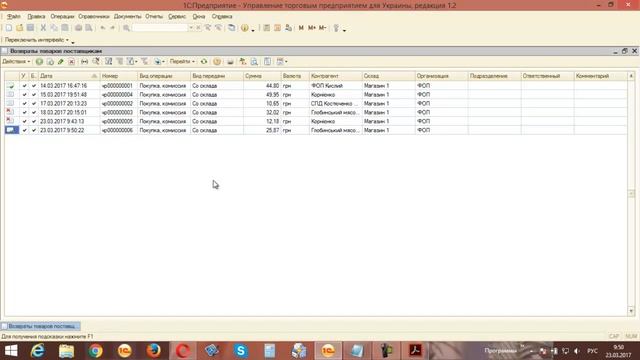The width and height of the screenshot is (640, 360).
Task: Switch to Возвраты товаров поставщ... window tab
Action: click(41, 326)
